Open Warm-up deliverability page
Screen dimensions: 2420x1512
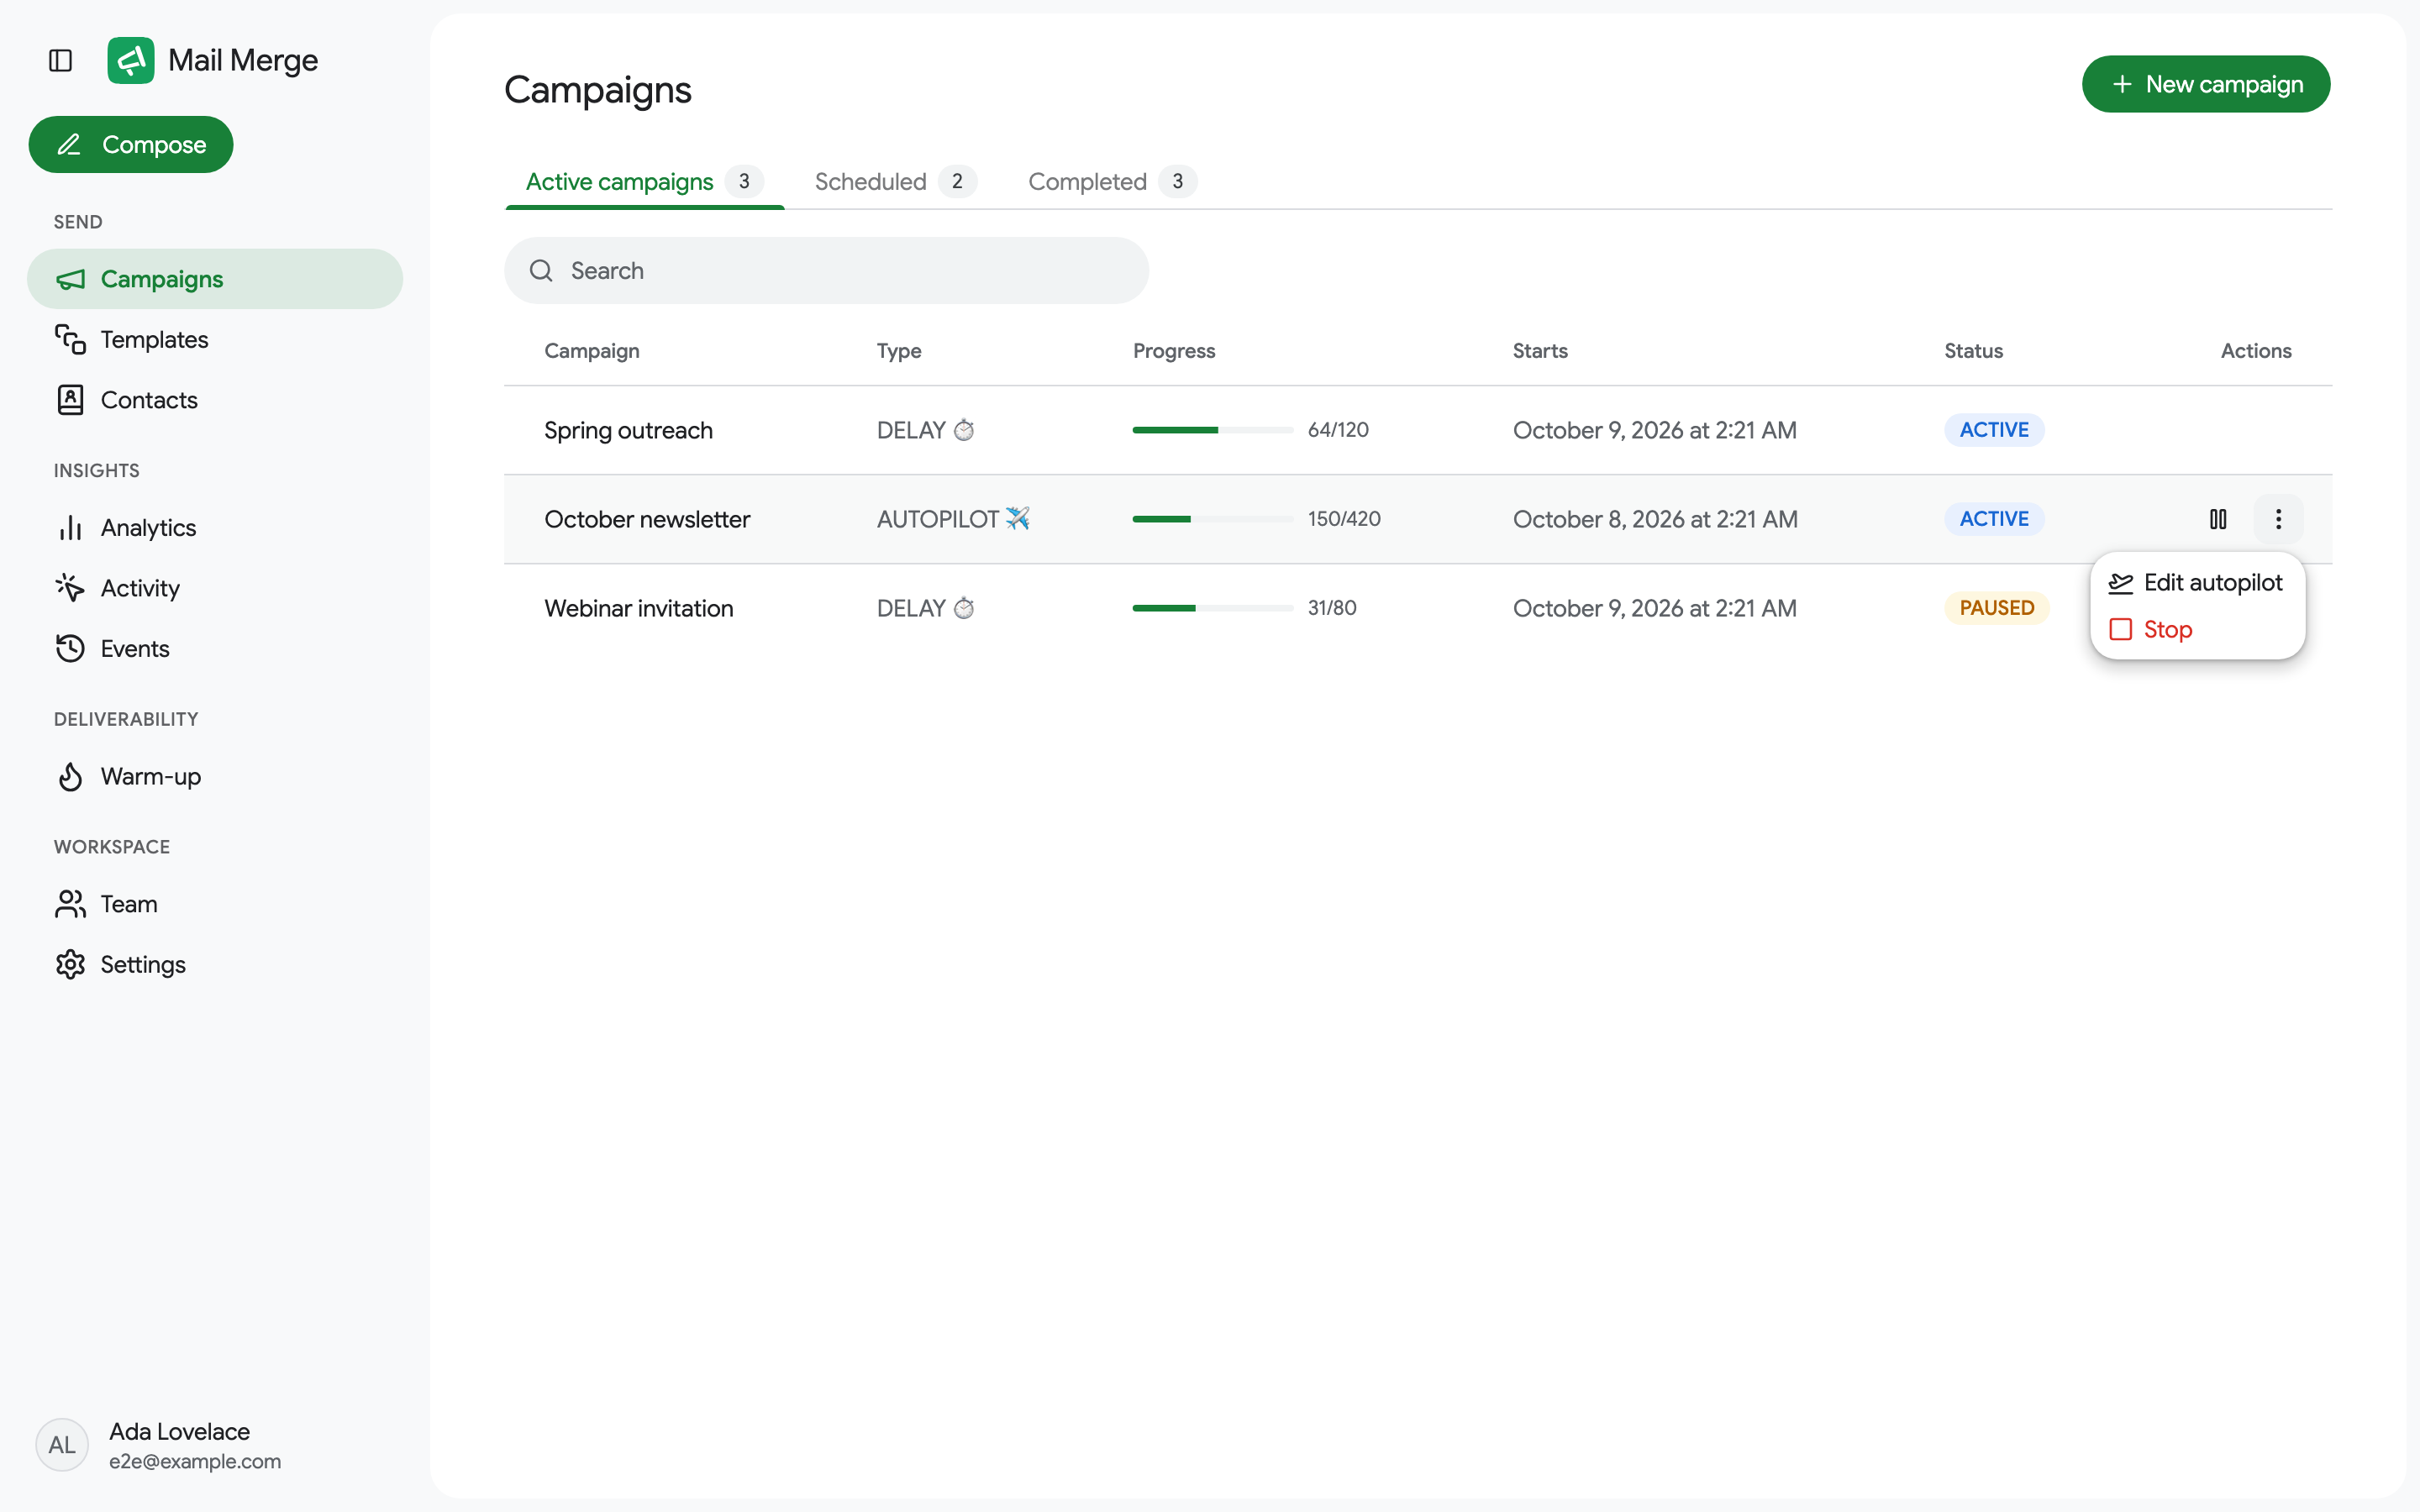click(215, 777)
